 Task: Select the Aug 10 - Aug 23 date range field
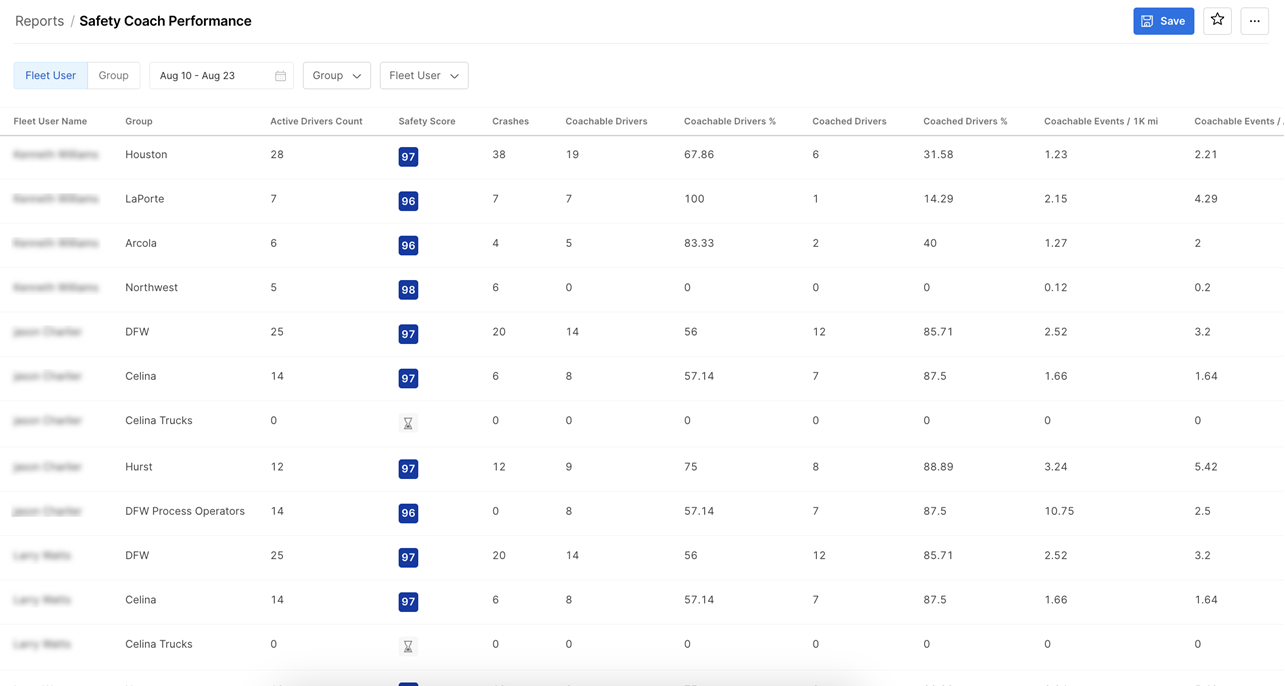click(221, 75)
